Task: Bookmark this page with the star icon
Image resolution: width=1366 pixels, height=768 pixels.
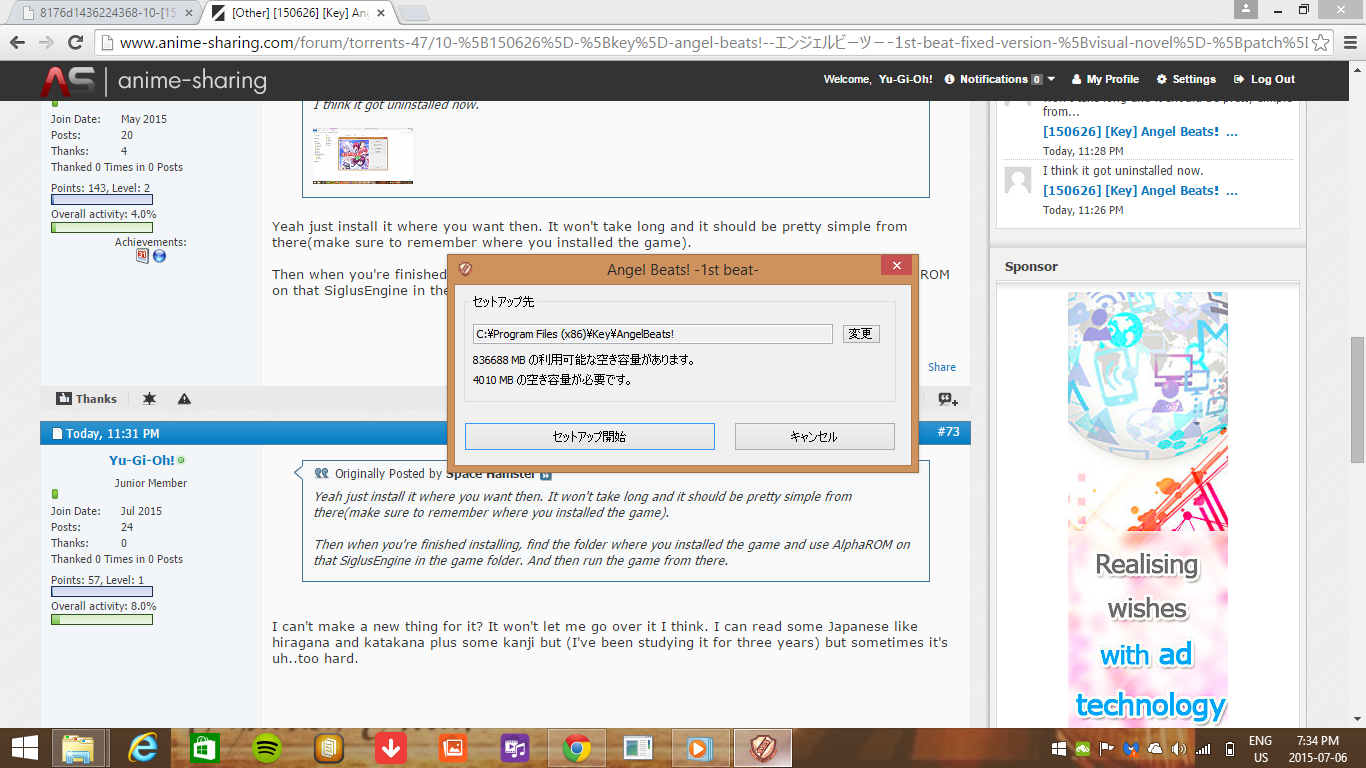Action: coord(1320,43)
